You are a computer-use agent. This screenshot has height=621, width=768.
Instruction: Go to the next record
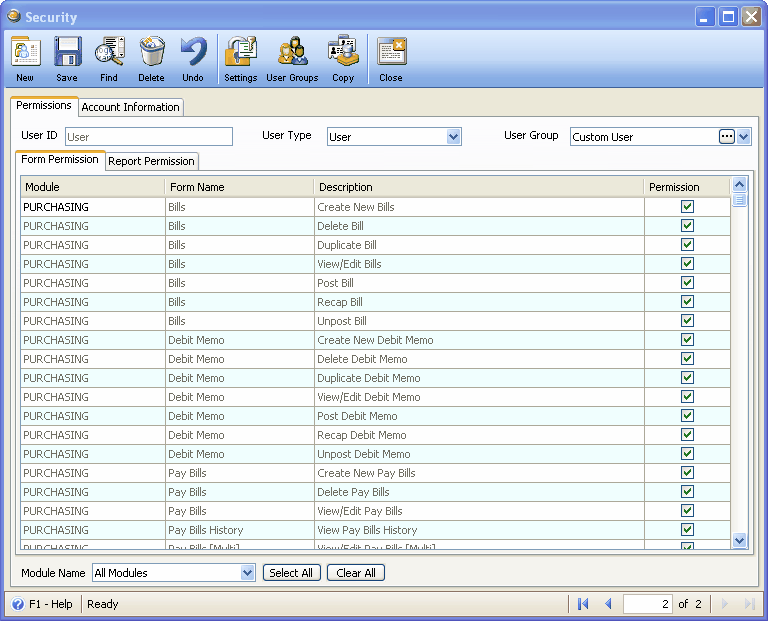pos(724,604)
